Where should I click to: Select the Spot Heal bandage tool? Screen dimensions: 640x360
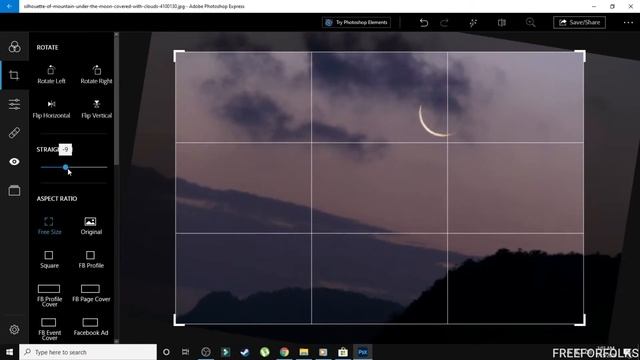tap(14, 133)
